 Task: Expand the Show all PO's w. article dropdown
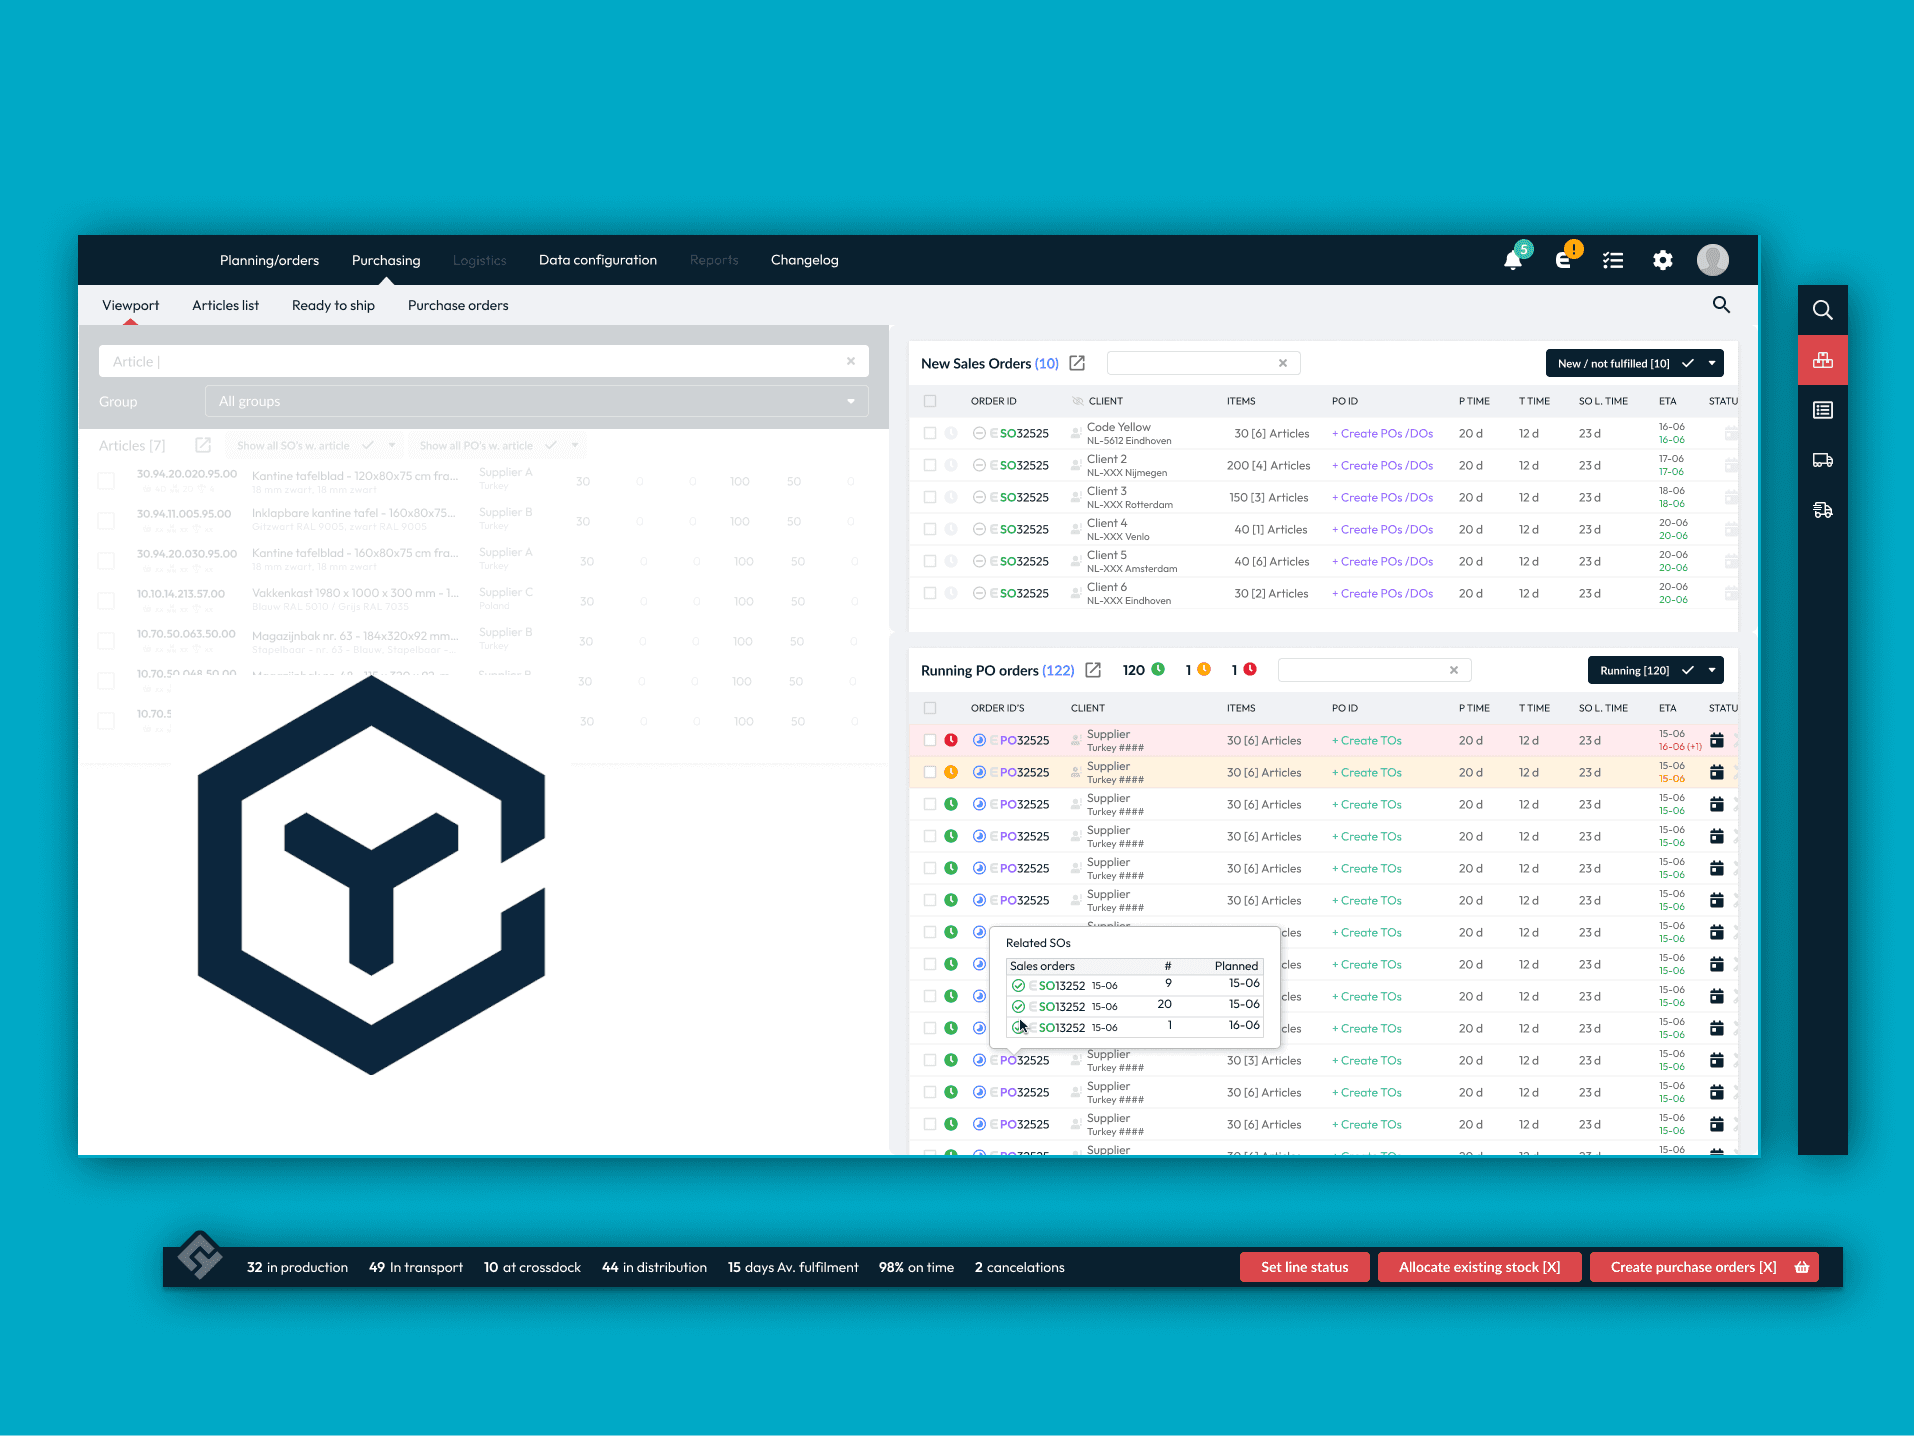point(575,445)
